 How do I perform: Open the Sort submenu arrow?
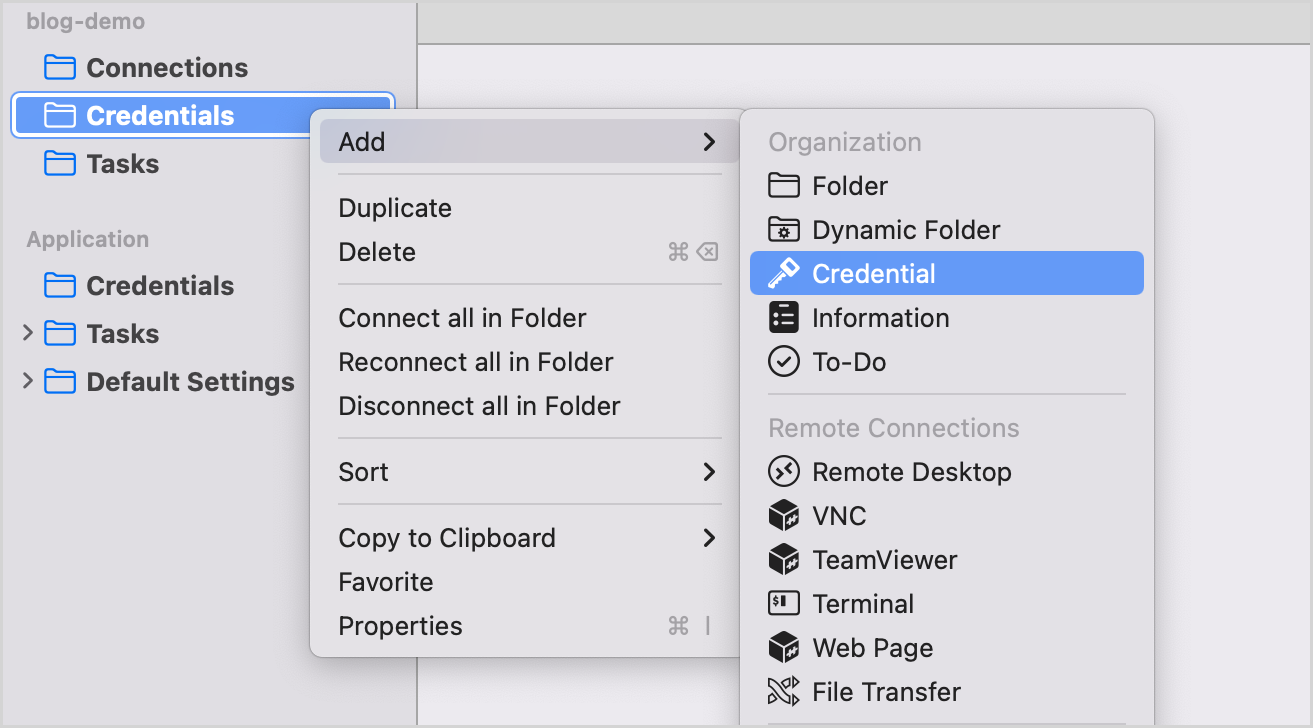(x=709, y=472)
